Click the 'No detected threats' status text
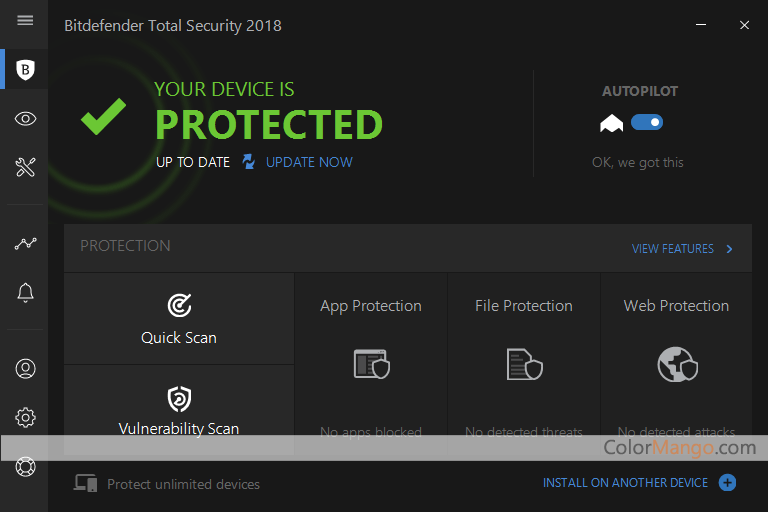 point(524,432)
